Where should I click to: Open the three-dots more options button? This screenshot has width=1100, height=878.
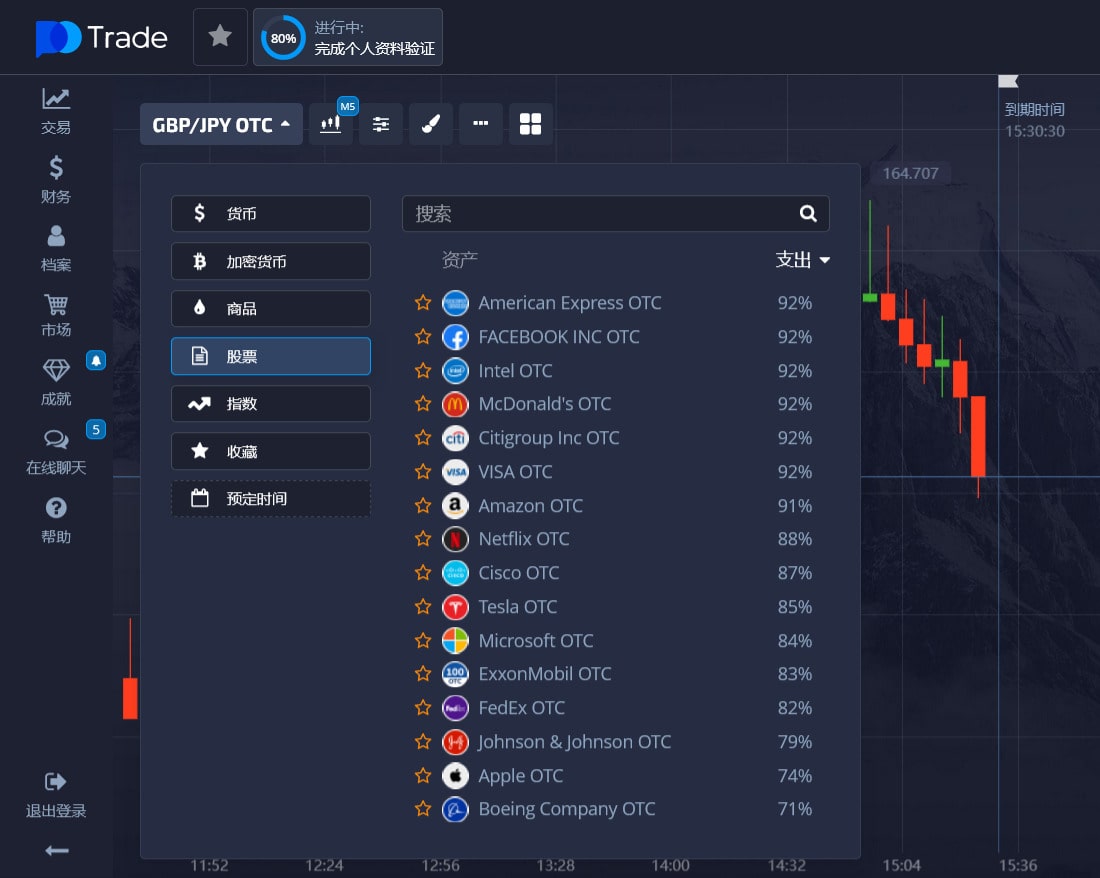(481, 124)
